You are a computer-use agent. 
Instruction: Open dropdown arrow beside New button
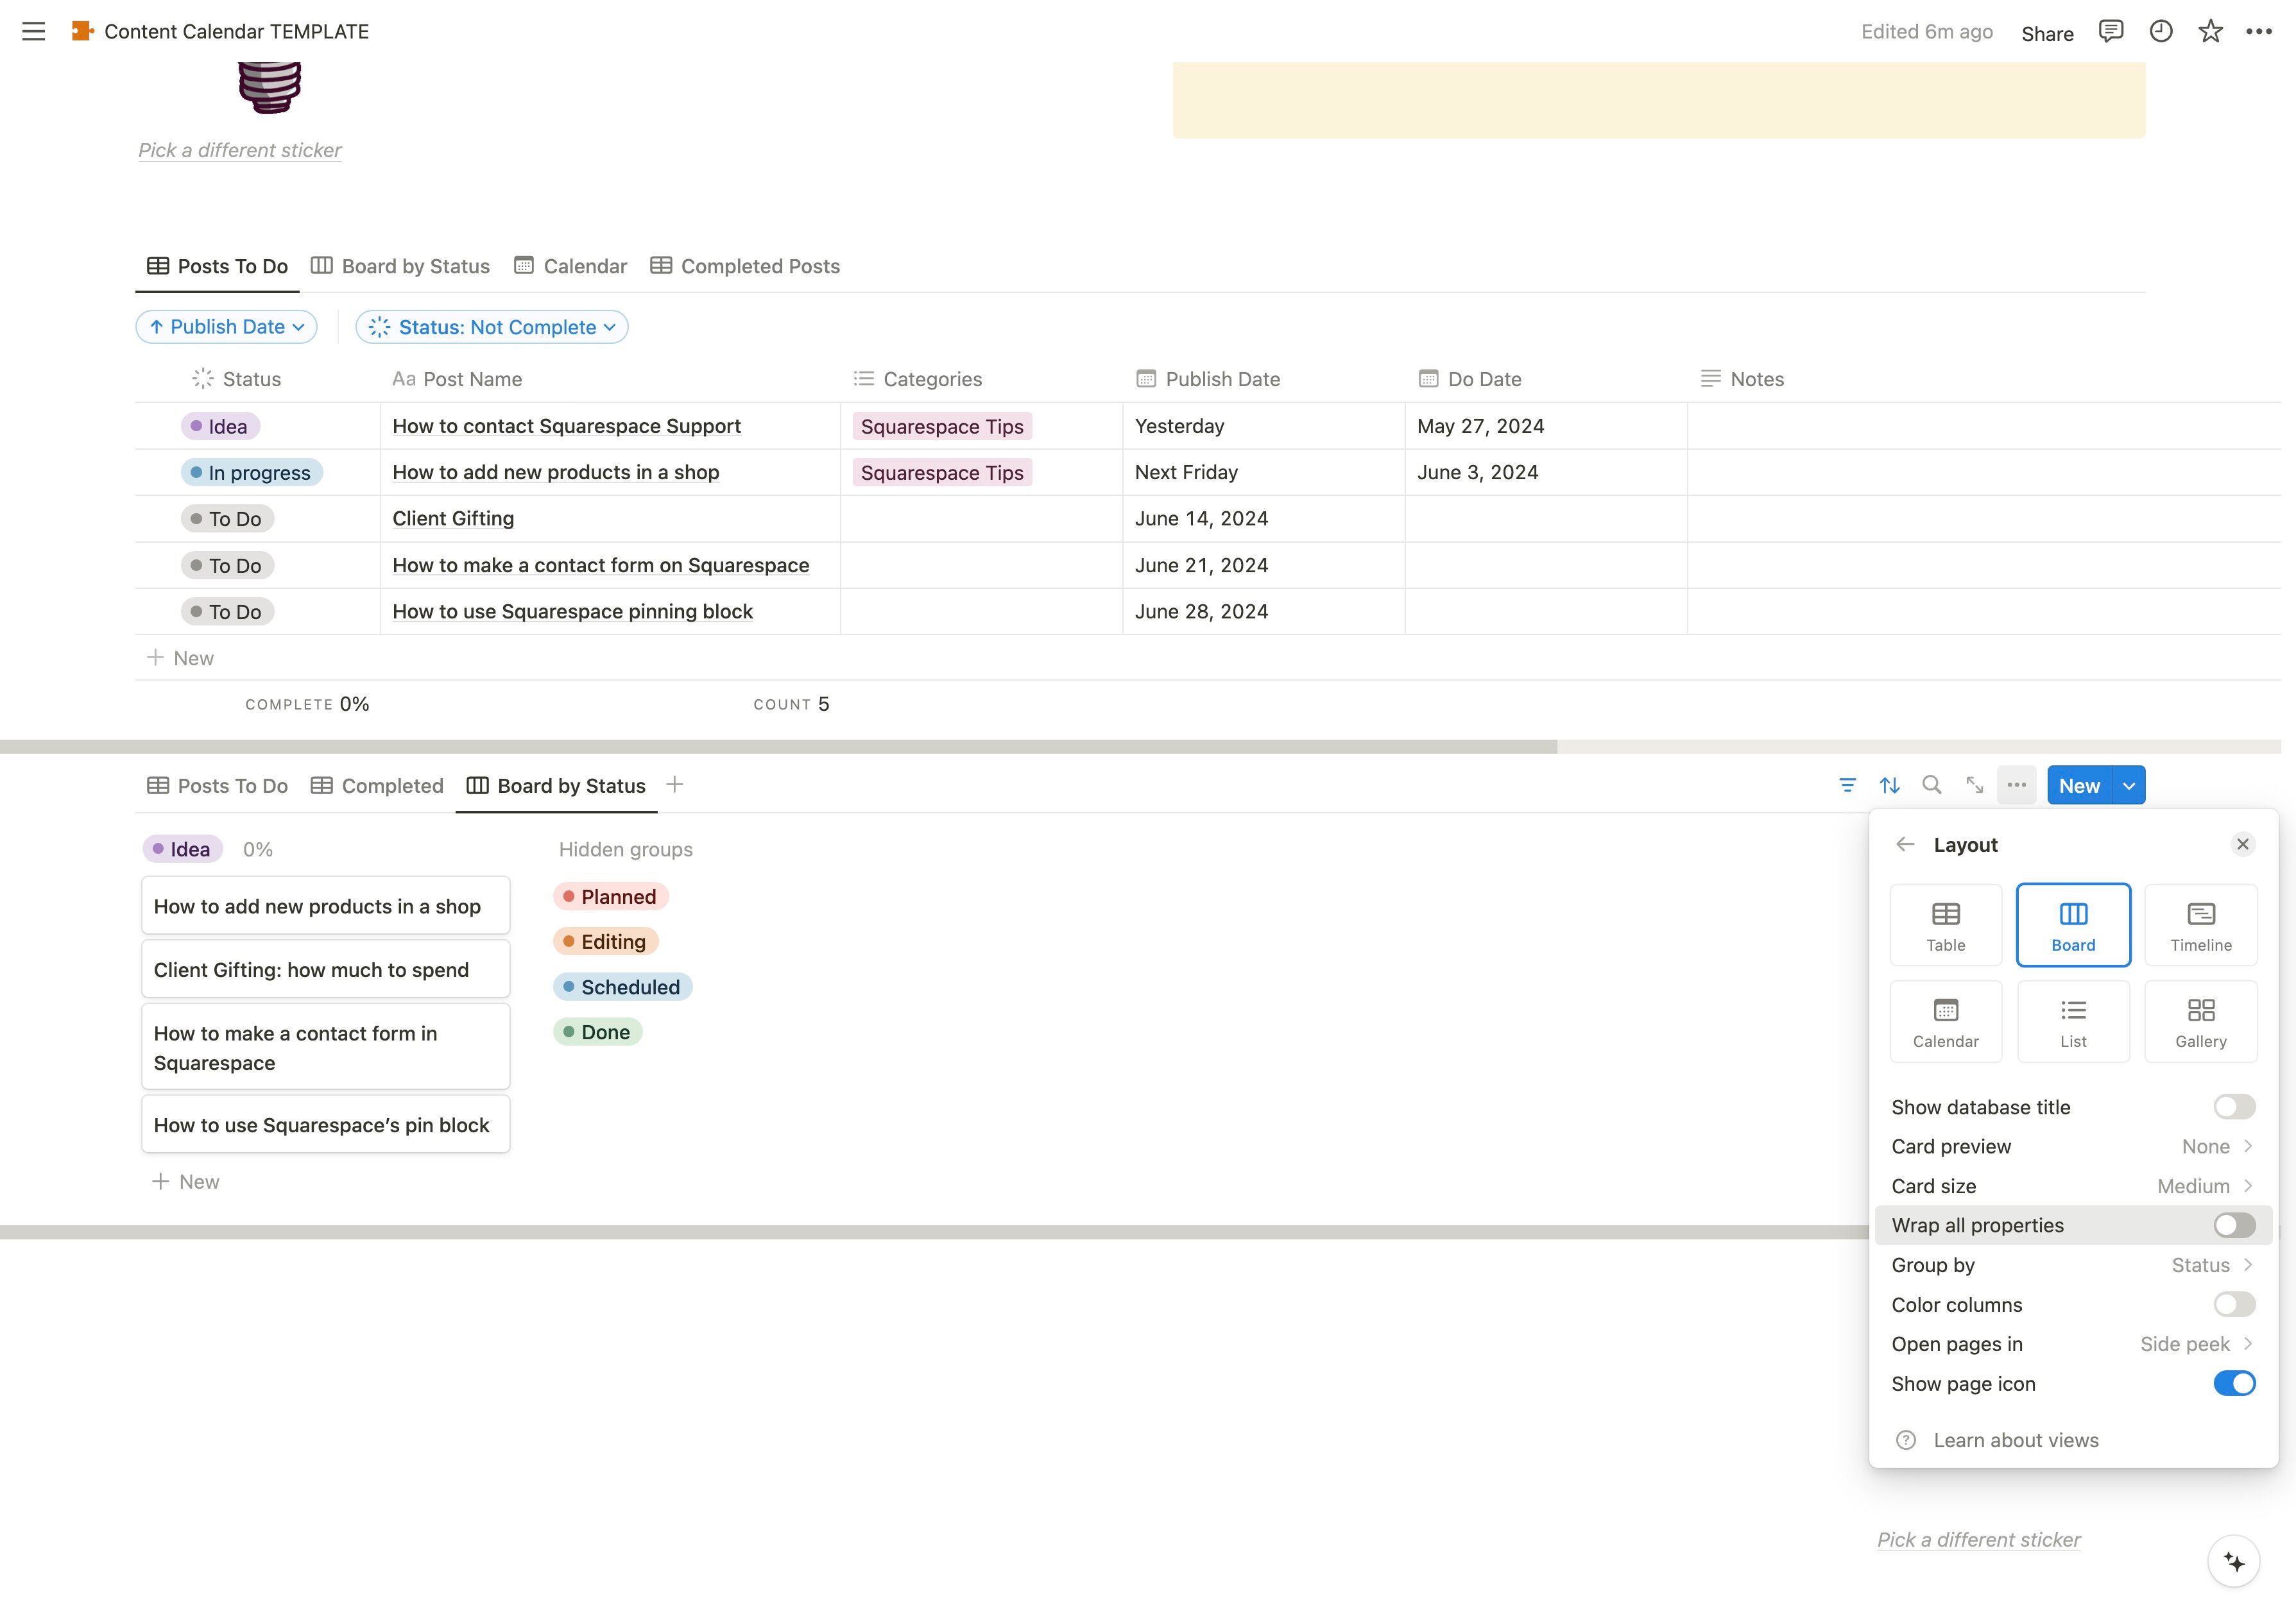(2129, 786)
